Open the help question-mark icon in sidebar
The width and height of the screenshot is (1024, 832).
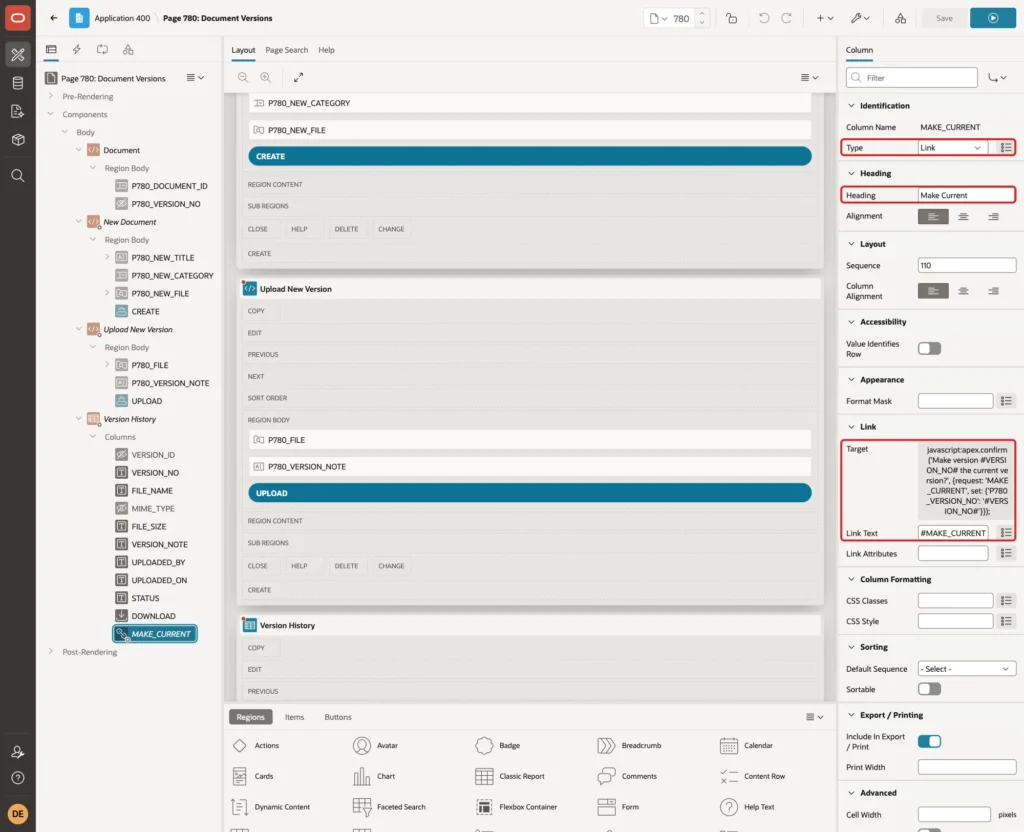pos(18,778)
